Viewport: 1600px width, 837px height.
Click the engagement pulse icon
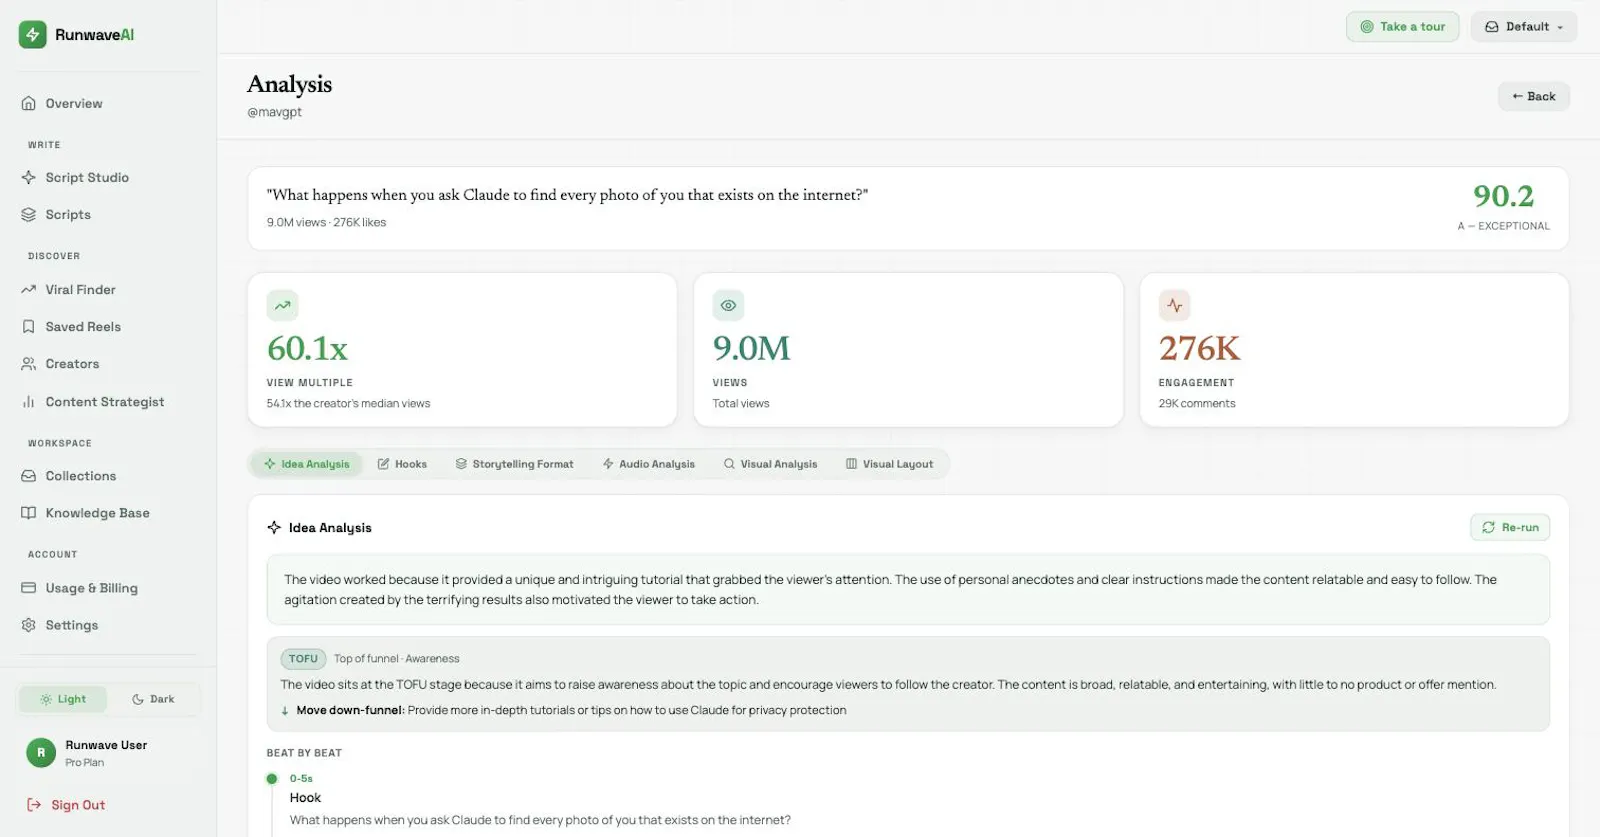[1175, 306]
